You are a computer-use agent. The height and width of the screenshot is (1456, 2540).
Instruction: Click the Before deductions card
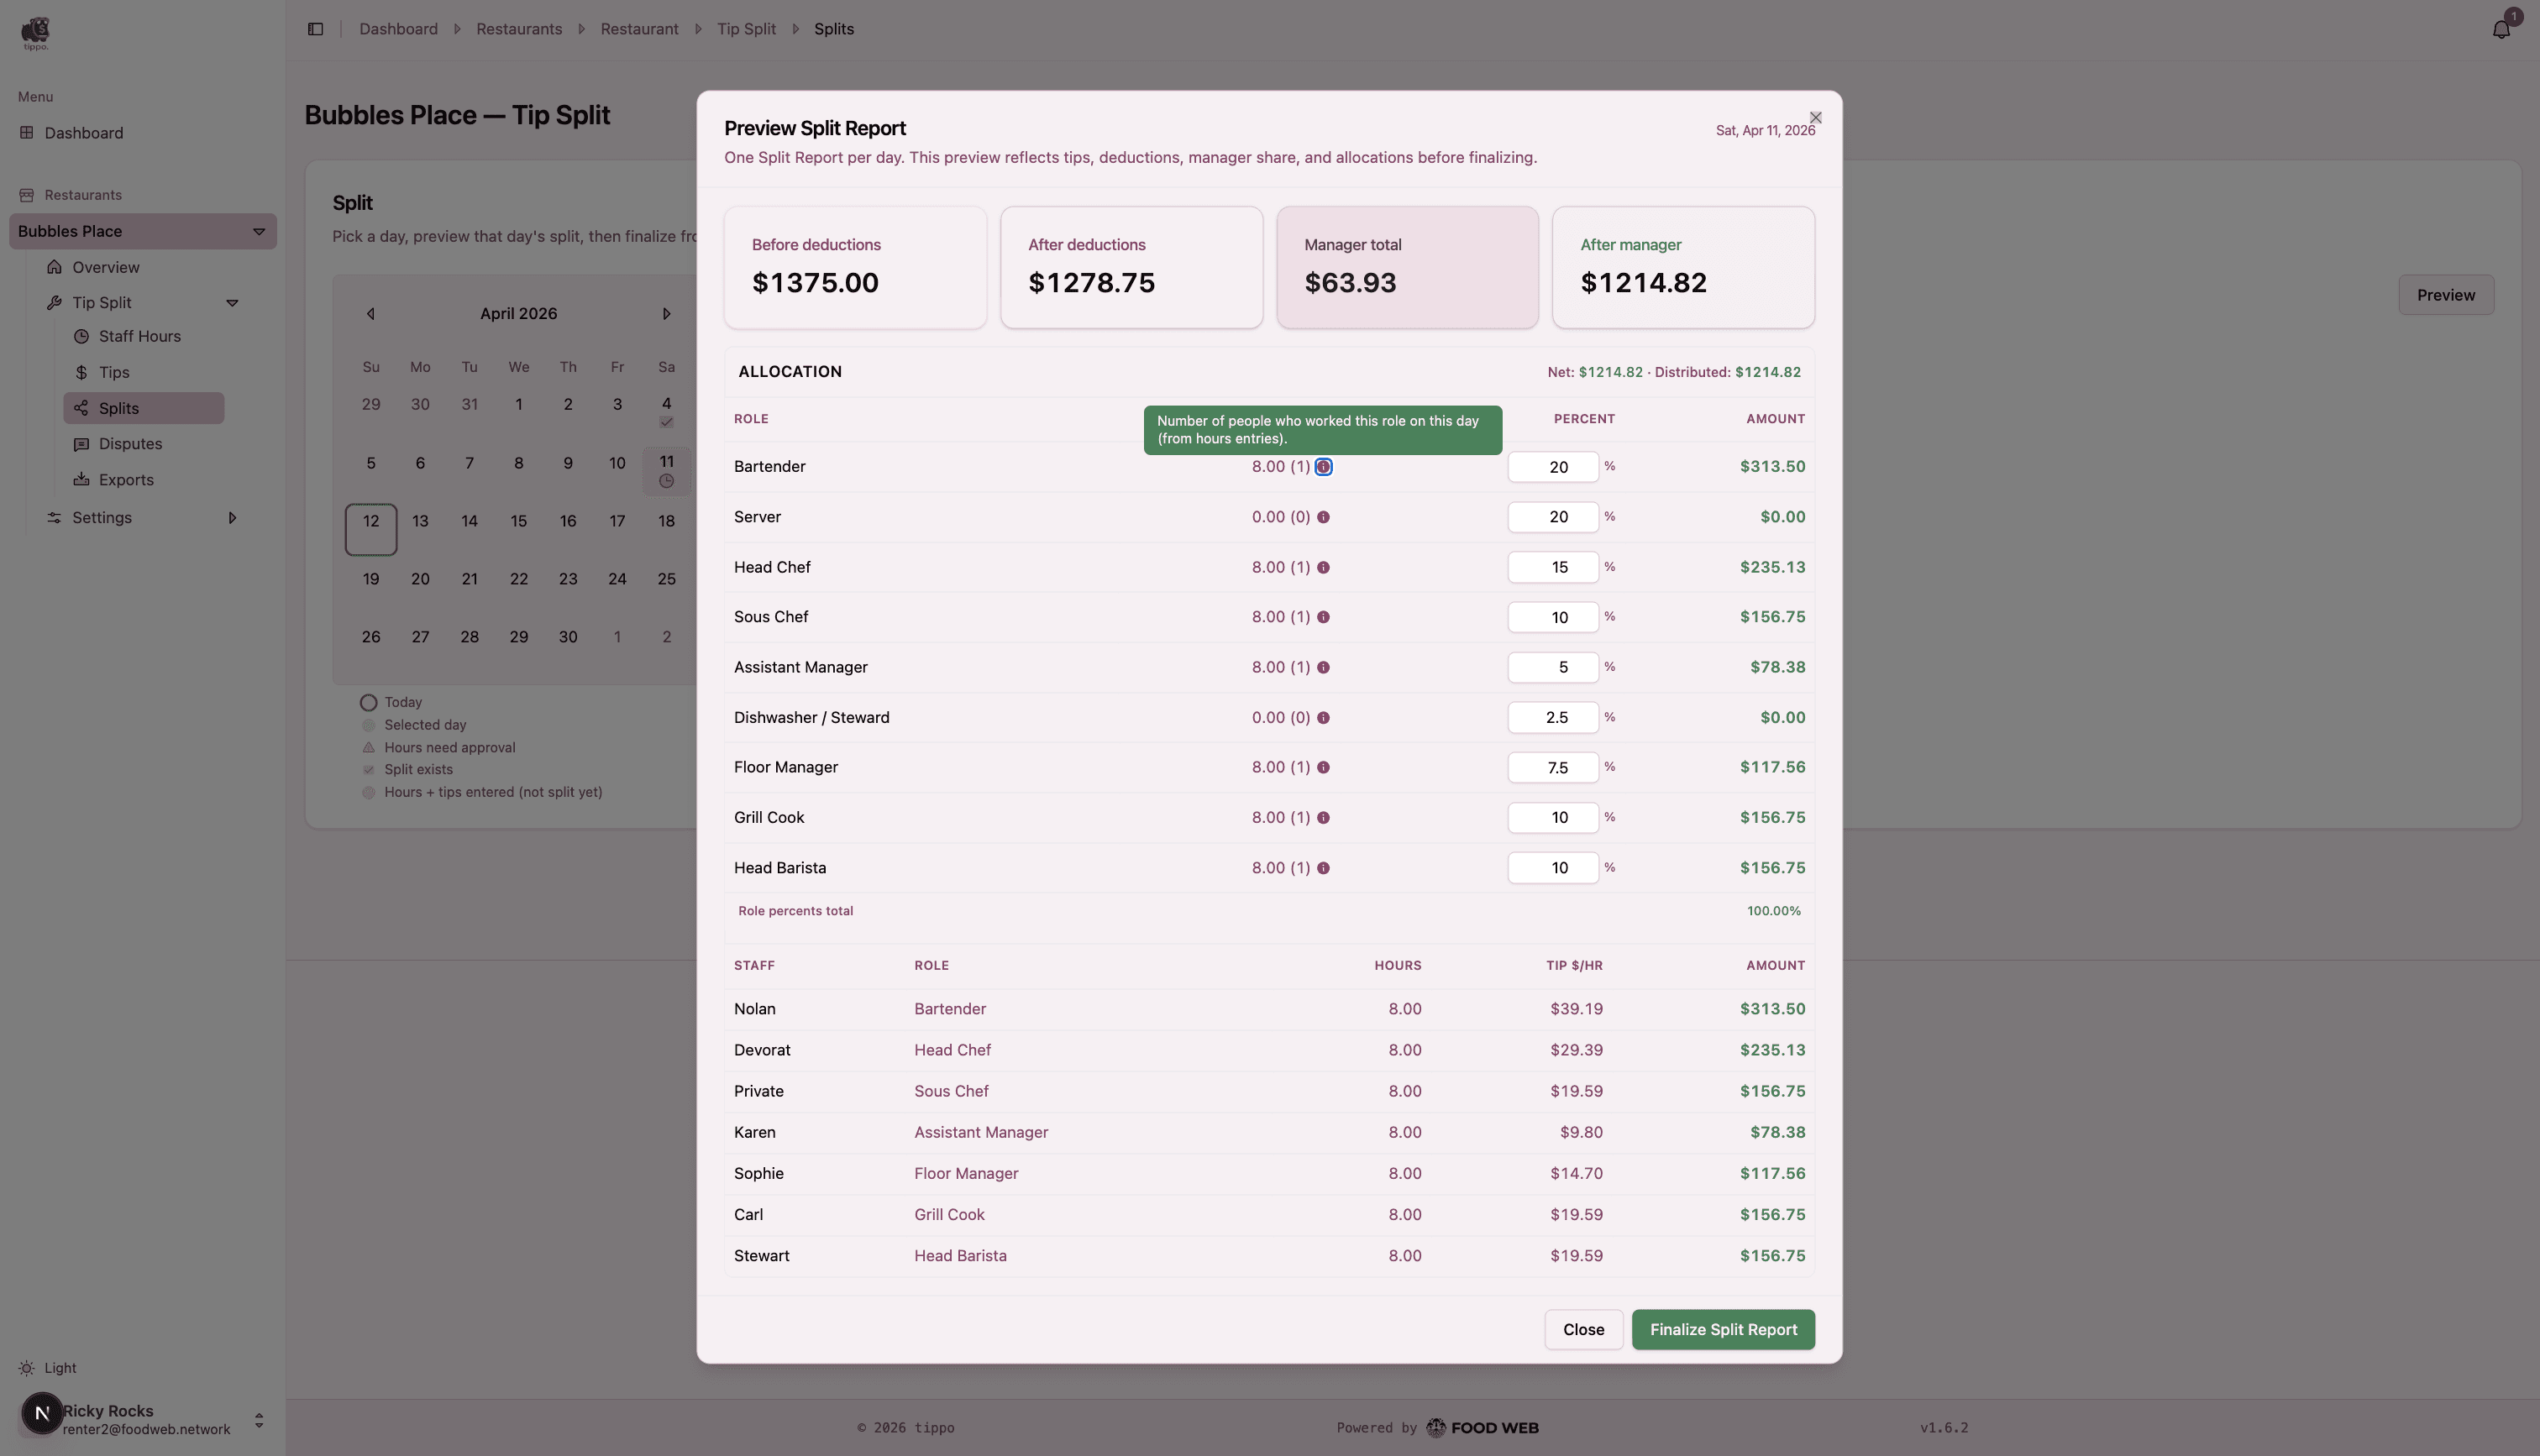click(x=855, y=267)
